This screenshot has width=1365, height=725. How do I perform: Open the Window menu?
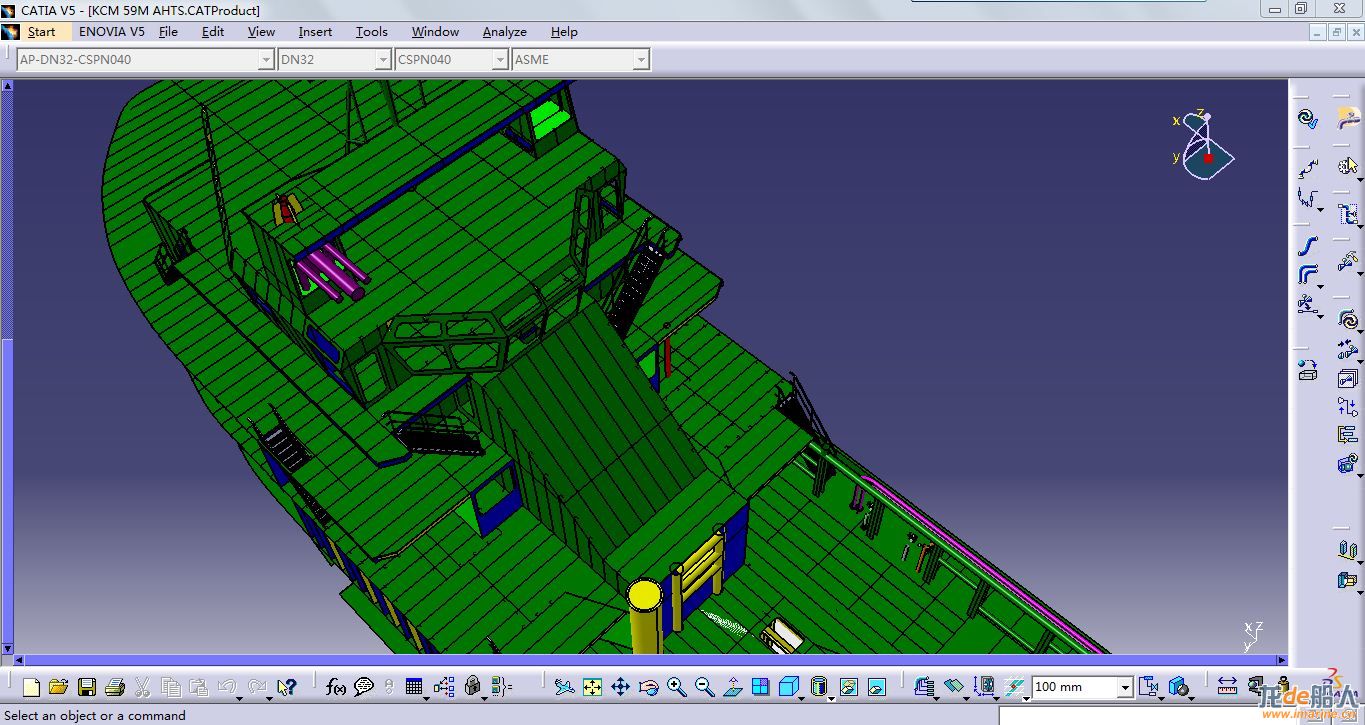[x=435, y=32]
